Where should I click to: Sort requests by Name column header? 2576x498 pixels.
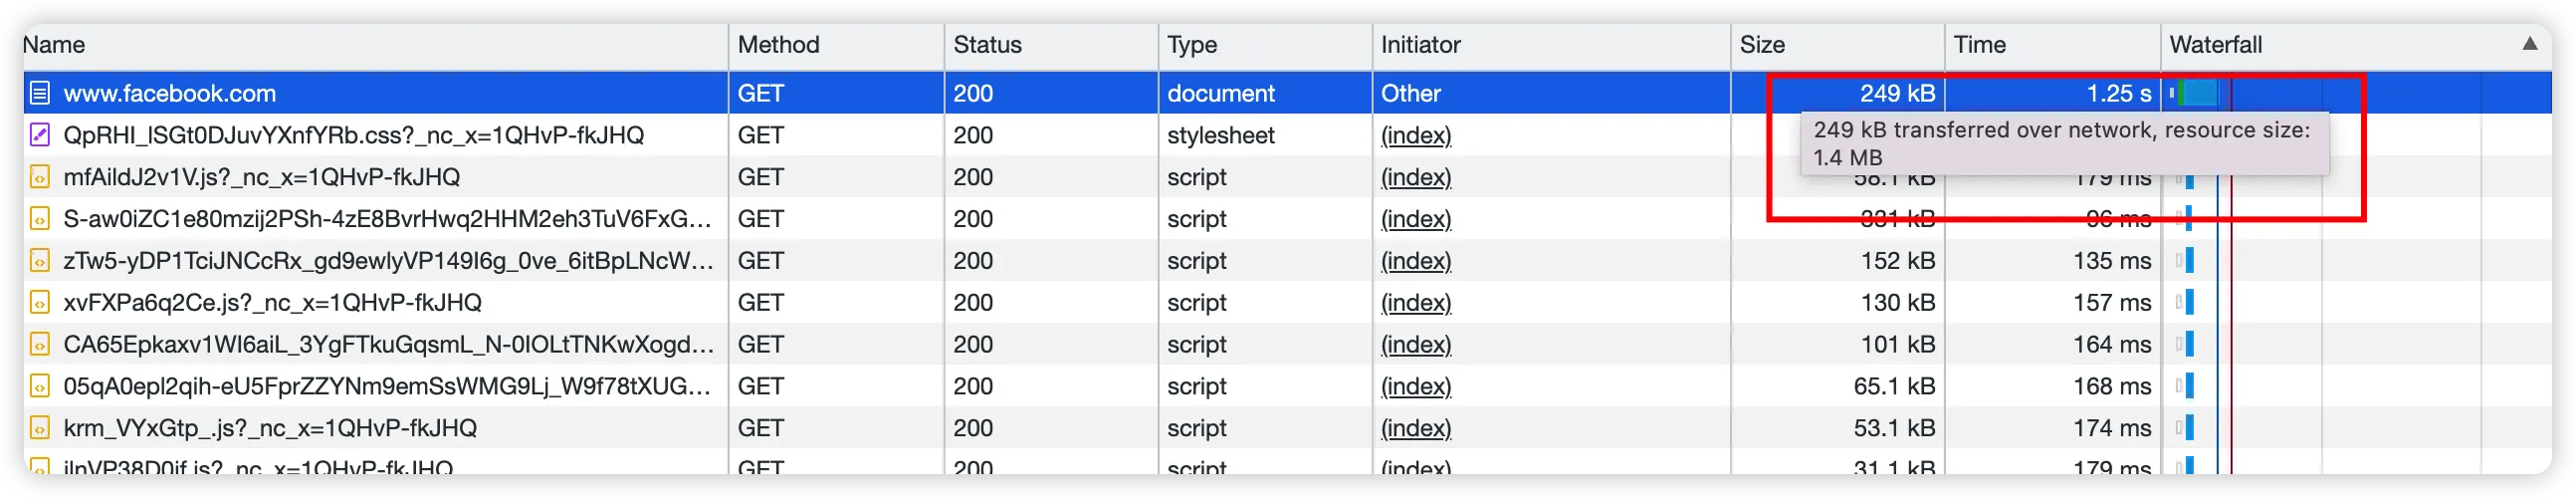(x=375, y=45)
